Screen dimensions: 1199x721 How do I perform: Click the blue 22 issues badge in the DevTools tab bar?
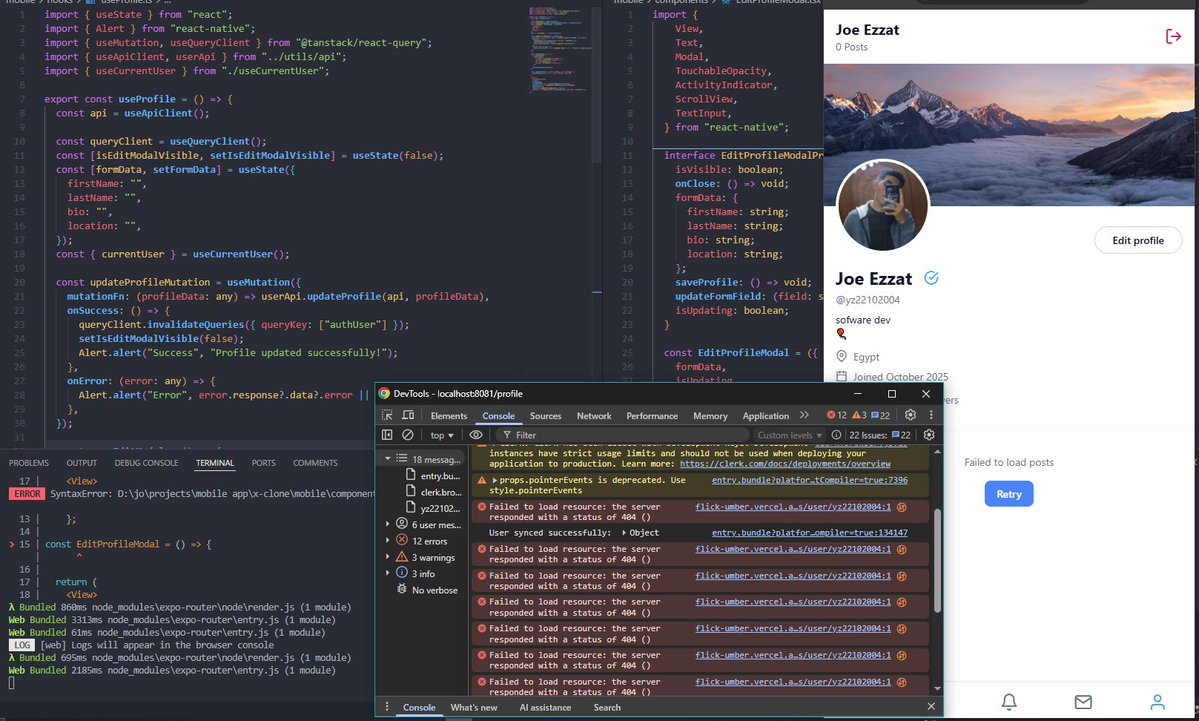(x=880, y=415)
